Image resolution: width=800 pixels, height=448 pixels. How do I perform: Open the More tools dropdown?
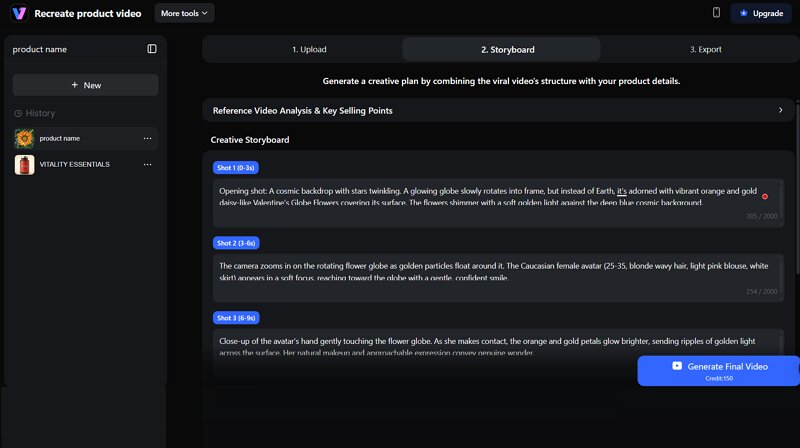pyautogui.click(x=185, y=13)
